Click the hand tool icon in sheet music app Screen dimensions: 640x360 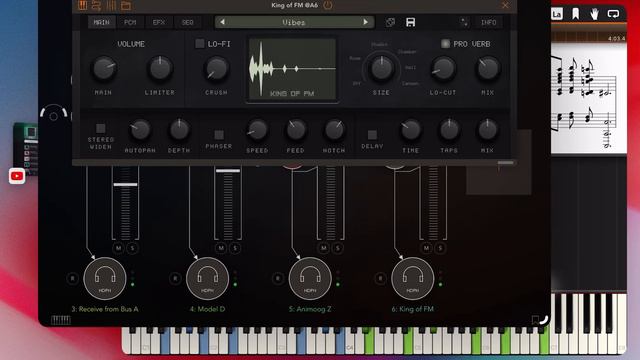[x=594, y=14]
